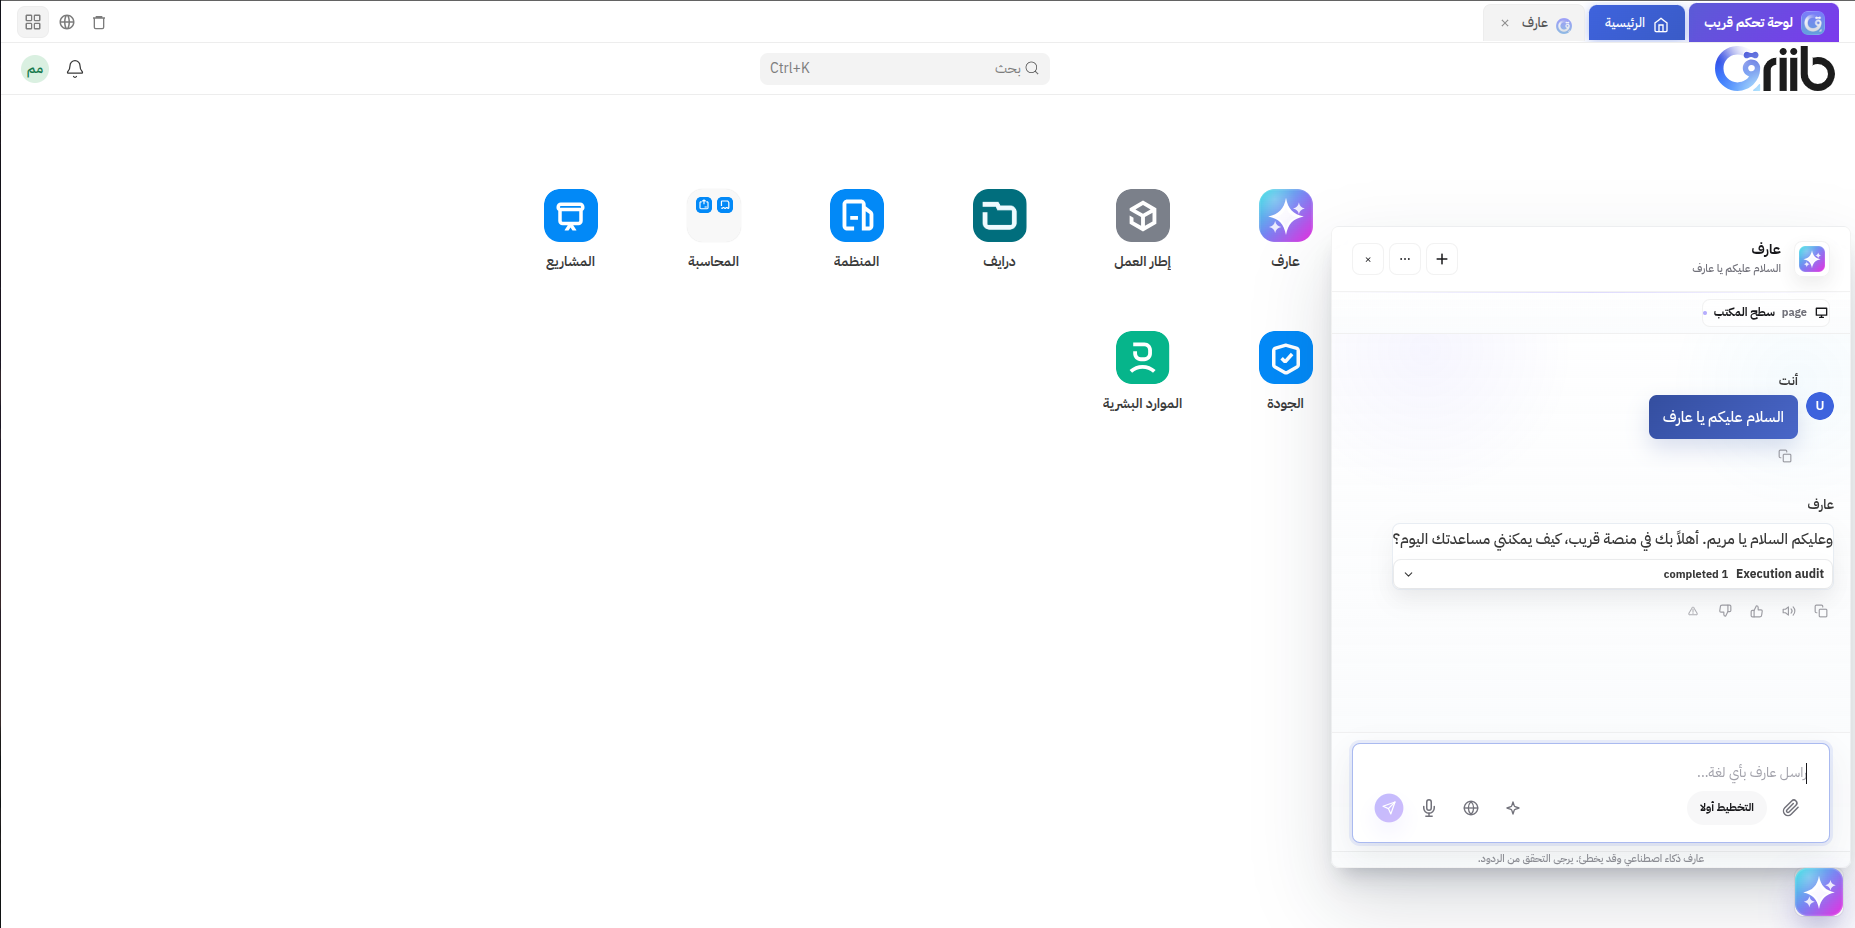Open the apps grid icon in top bar

(x=33, y=22)
